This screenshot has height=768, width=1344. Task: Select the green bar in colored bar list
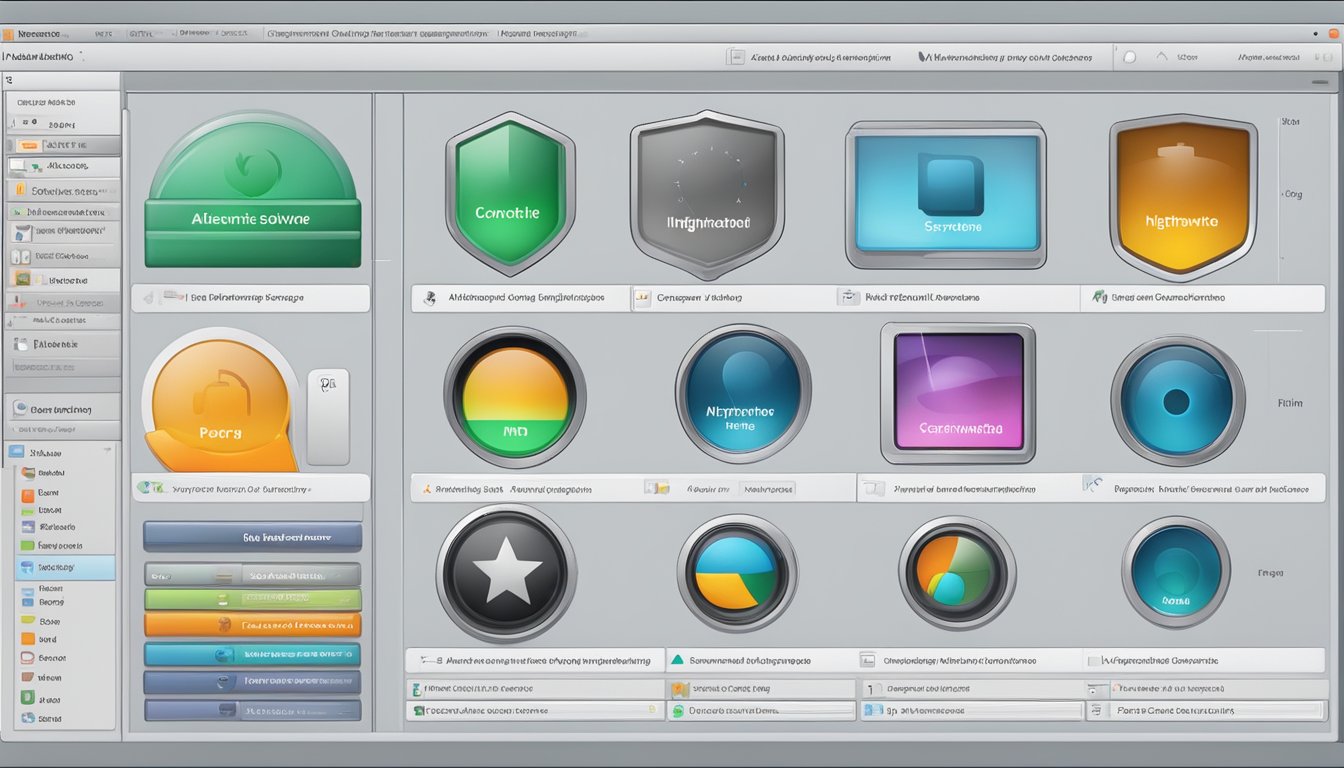point(252,600)
